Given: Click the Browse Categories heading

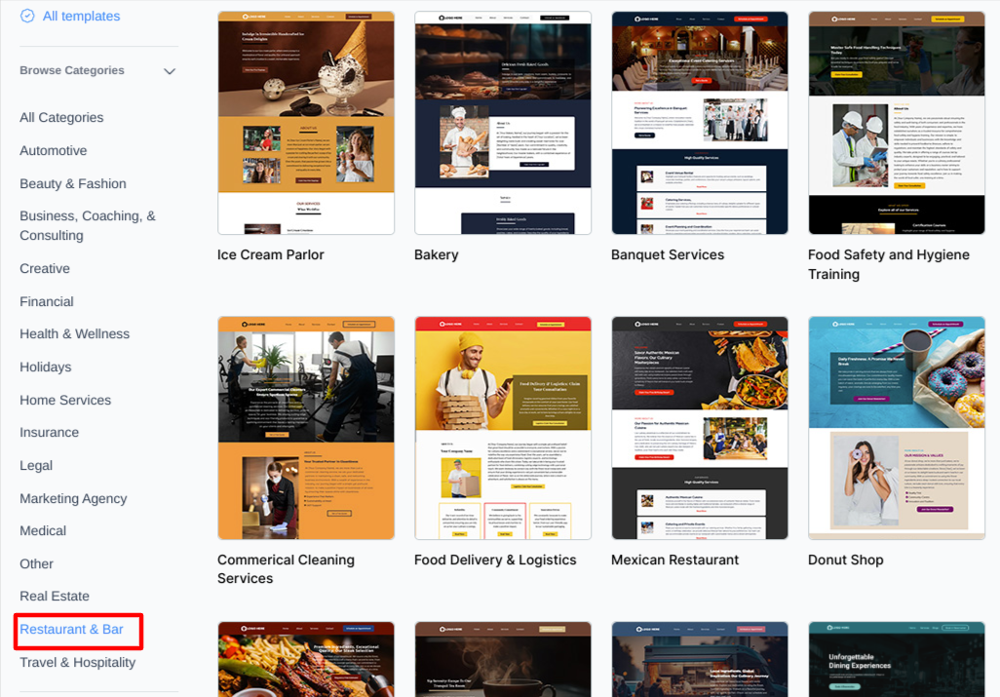Looking at the screenshot, I should (72, 70).
